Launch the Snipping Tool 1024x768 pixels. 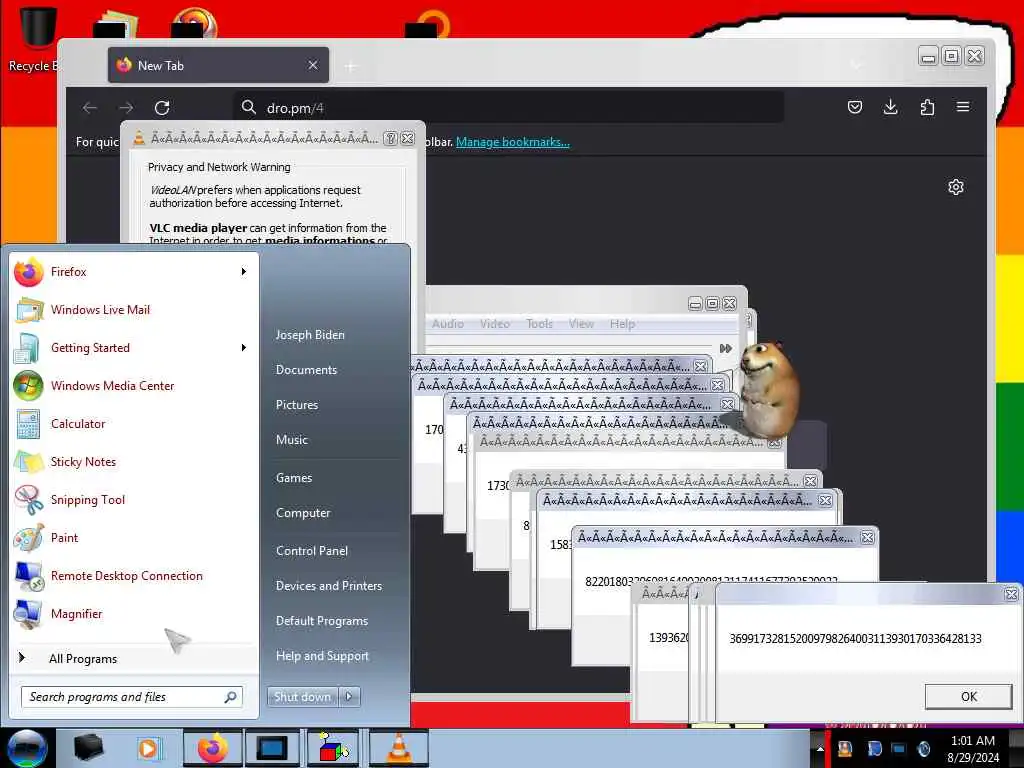[133, 500]
